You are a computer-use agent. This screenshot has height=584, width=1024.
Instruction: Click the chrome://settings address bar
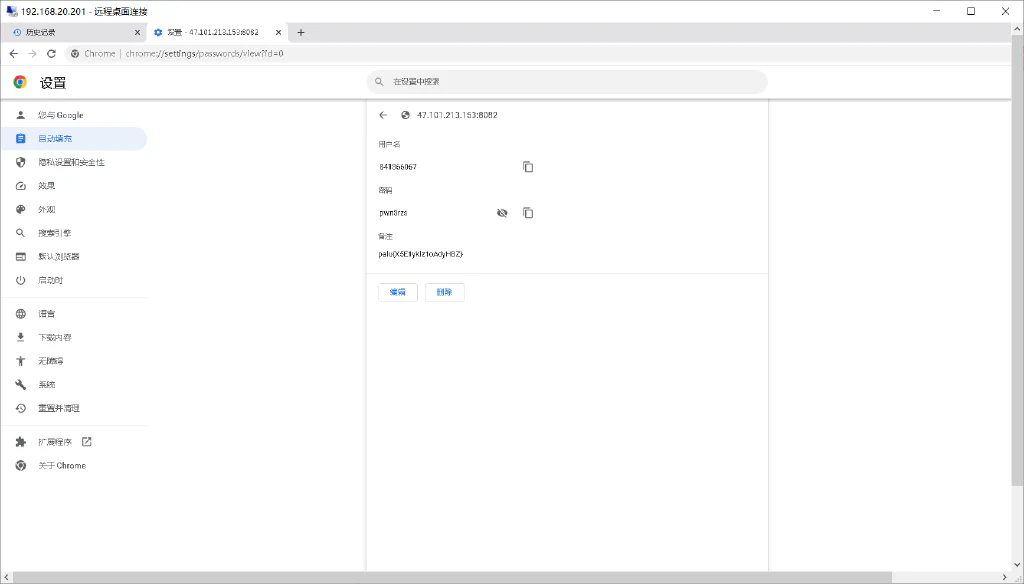pos(536,54)
